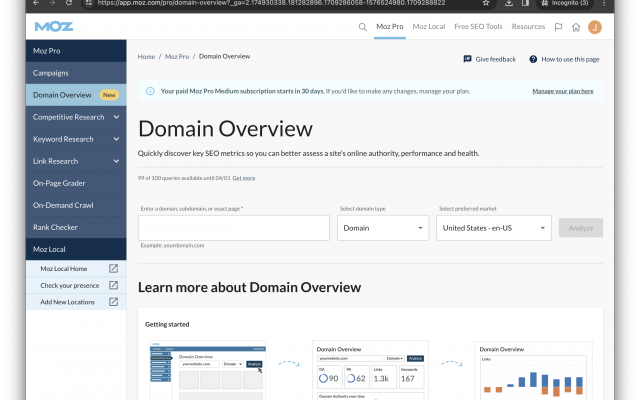The height and width of the screenshot is (400, 640).
Task: Open browser three-dot menu
Action: click(604, 3)
